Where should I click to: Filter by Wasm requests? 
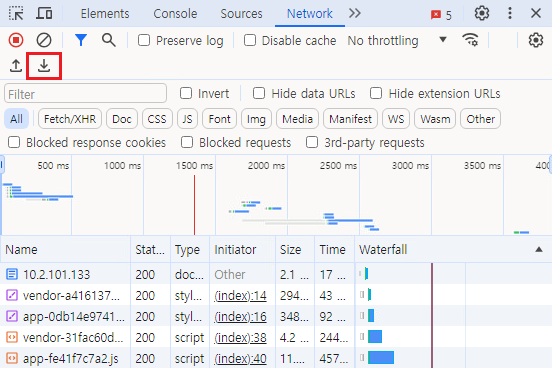435,119
